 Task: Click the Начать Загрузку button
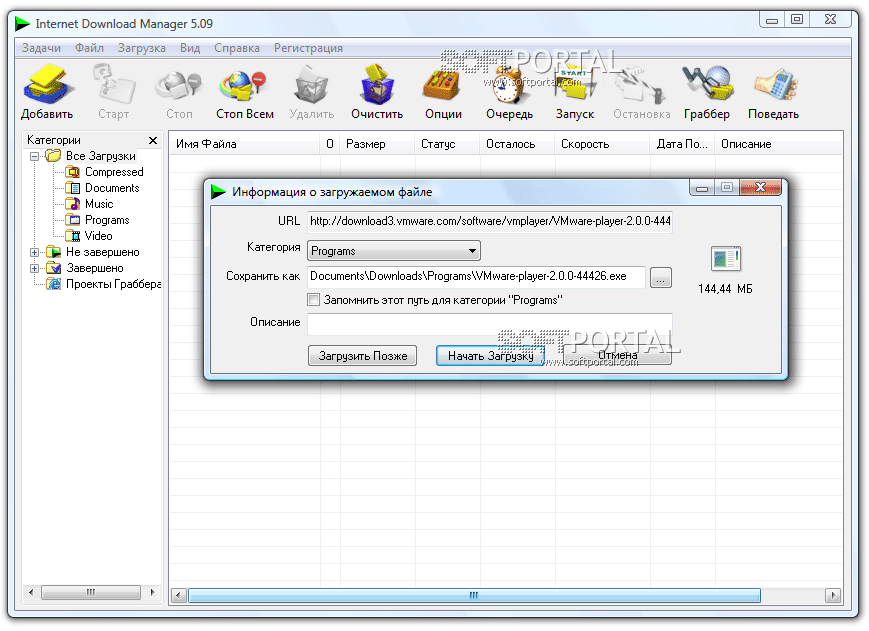[x=490, y=356]
